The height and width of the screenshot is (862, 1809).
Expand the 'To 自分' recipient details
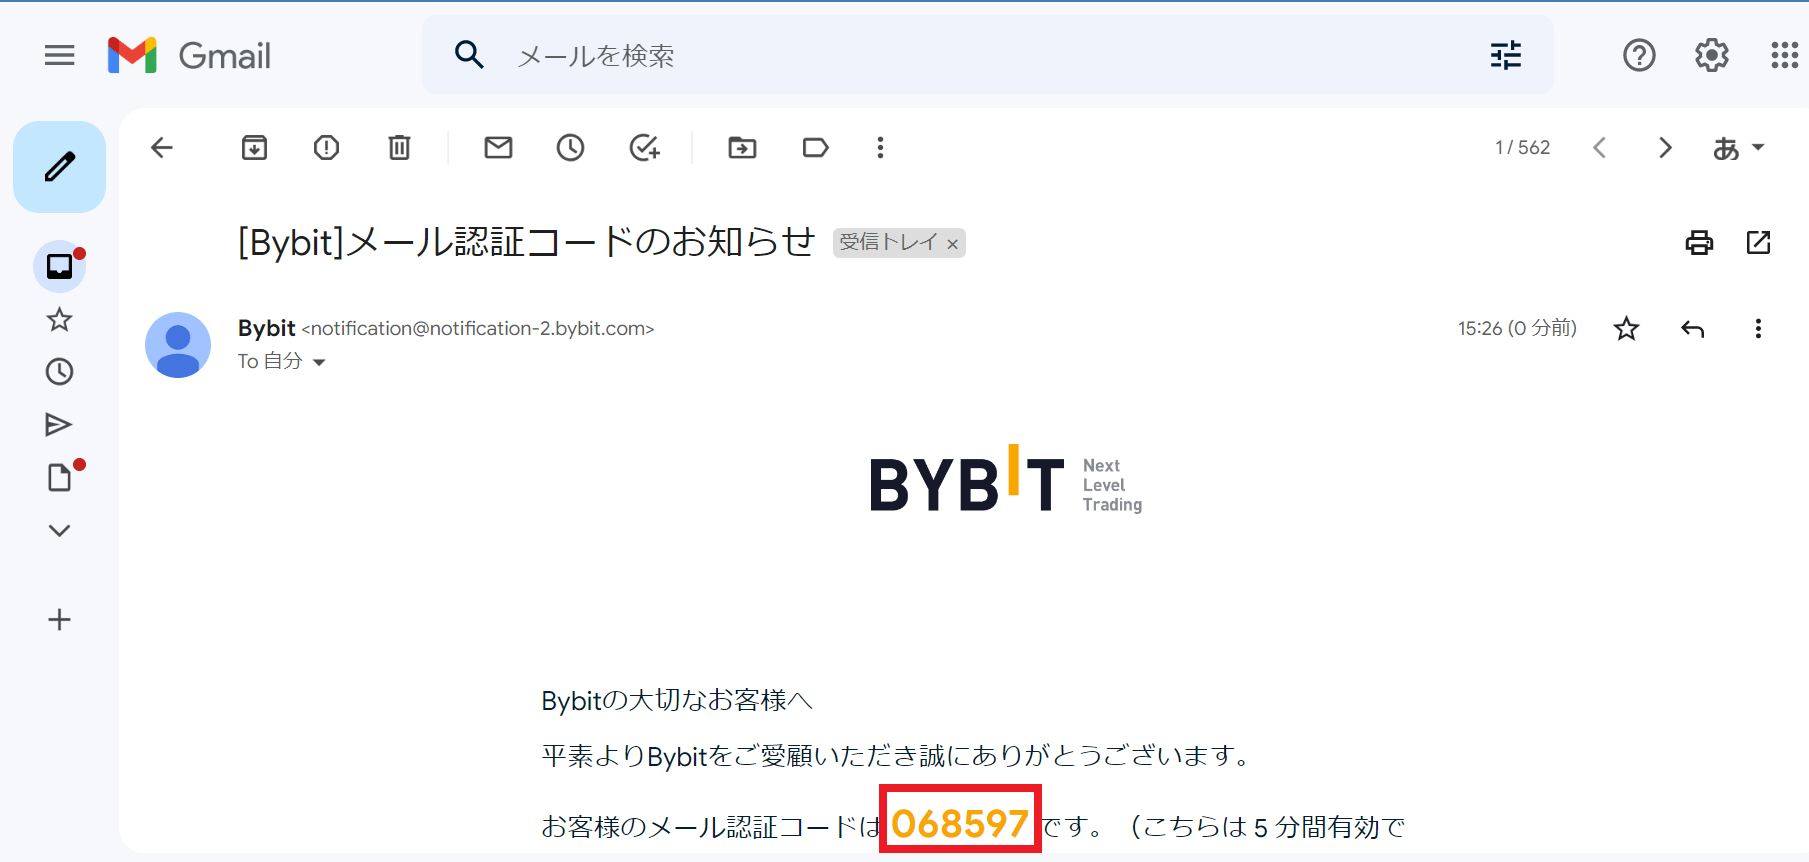click(x=319, y=362)
